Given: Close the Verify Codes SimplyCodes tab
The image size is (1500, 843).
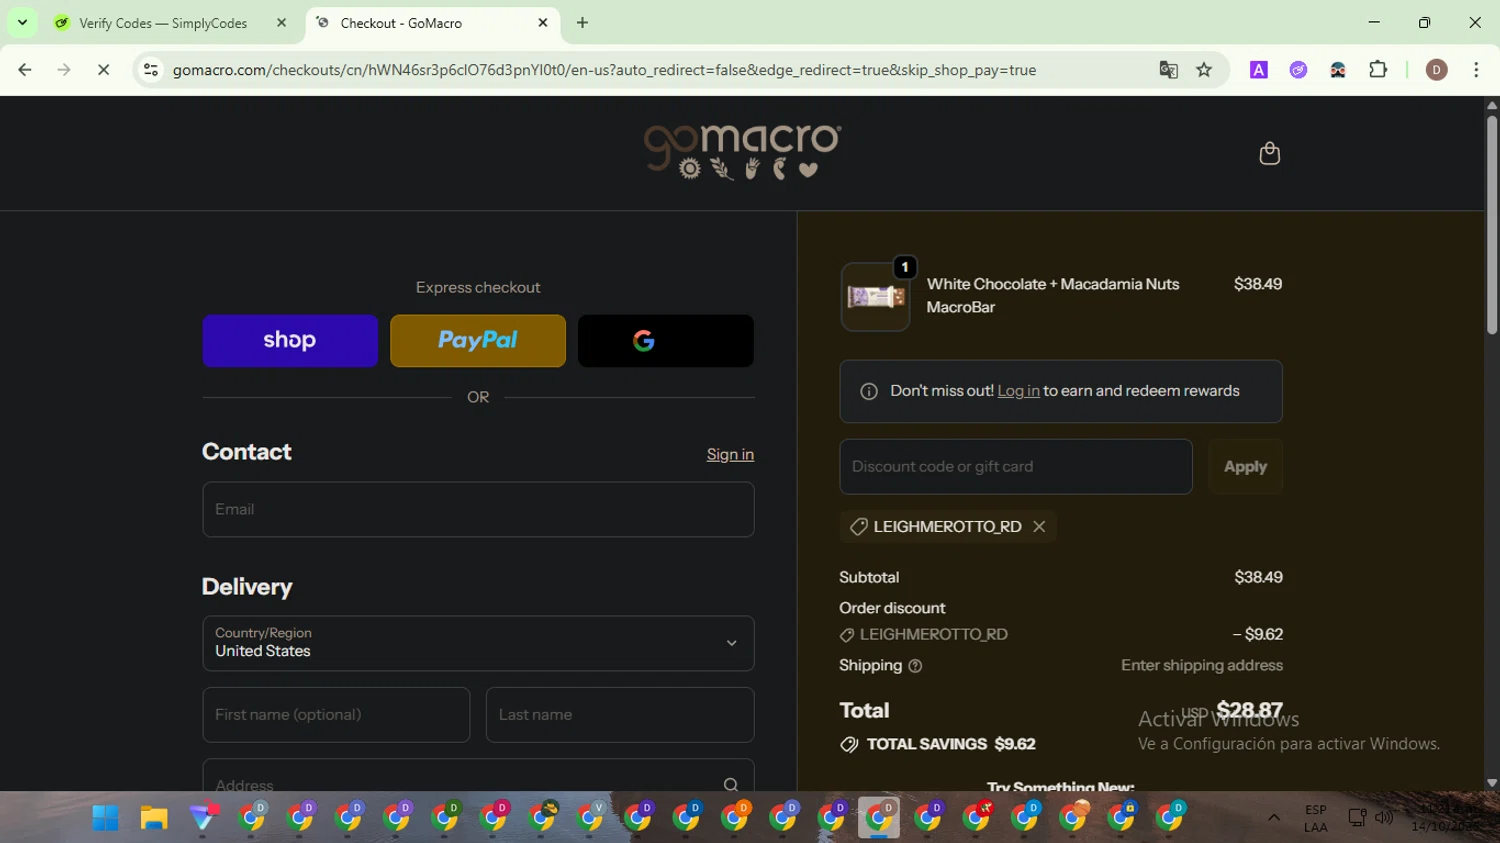Looking at the screenshot, I should point(281,23).
